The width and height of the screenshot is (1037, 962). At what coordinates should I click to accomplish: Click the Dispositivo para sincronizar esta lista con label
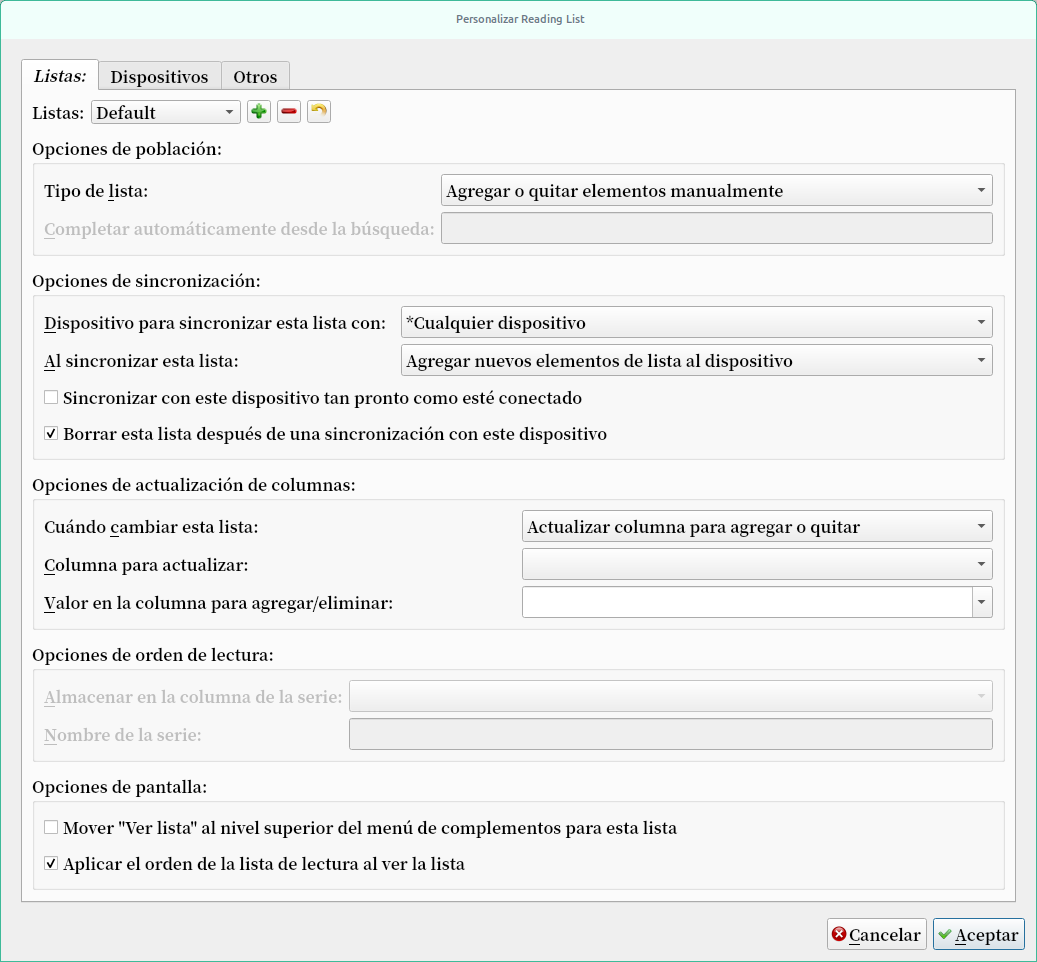215,324
